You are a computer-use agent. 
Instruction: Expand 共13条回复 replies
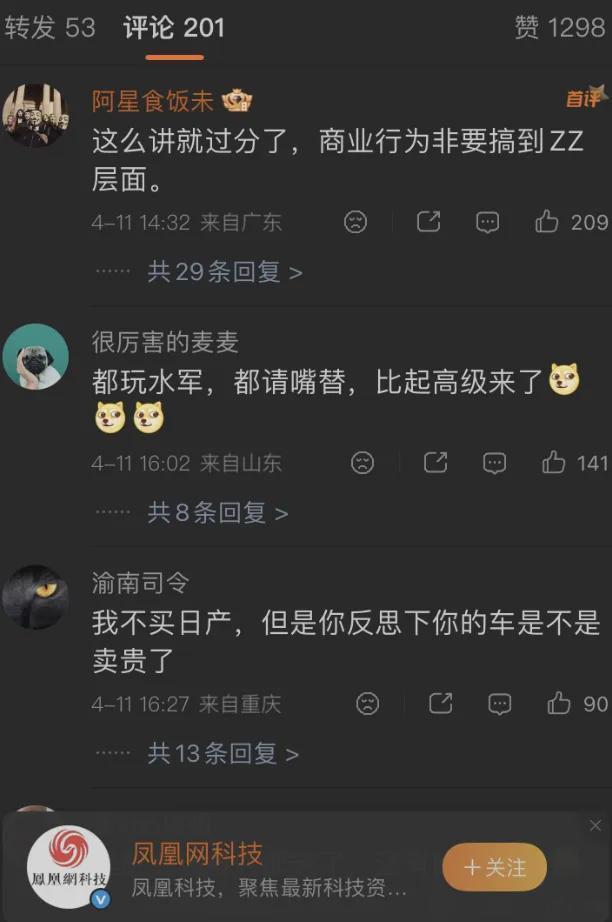[223, 753]
